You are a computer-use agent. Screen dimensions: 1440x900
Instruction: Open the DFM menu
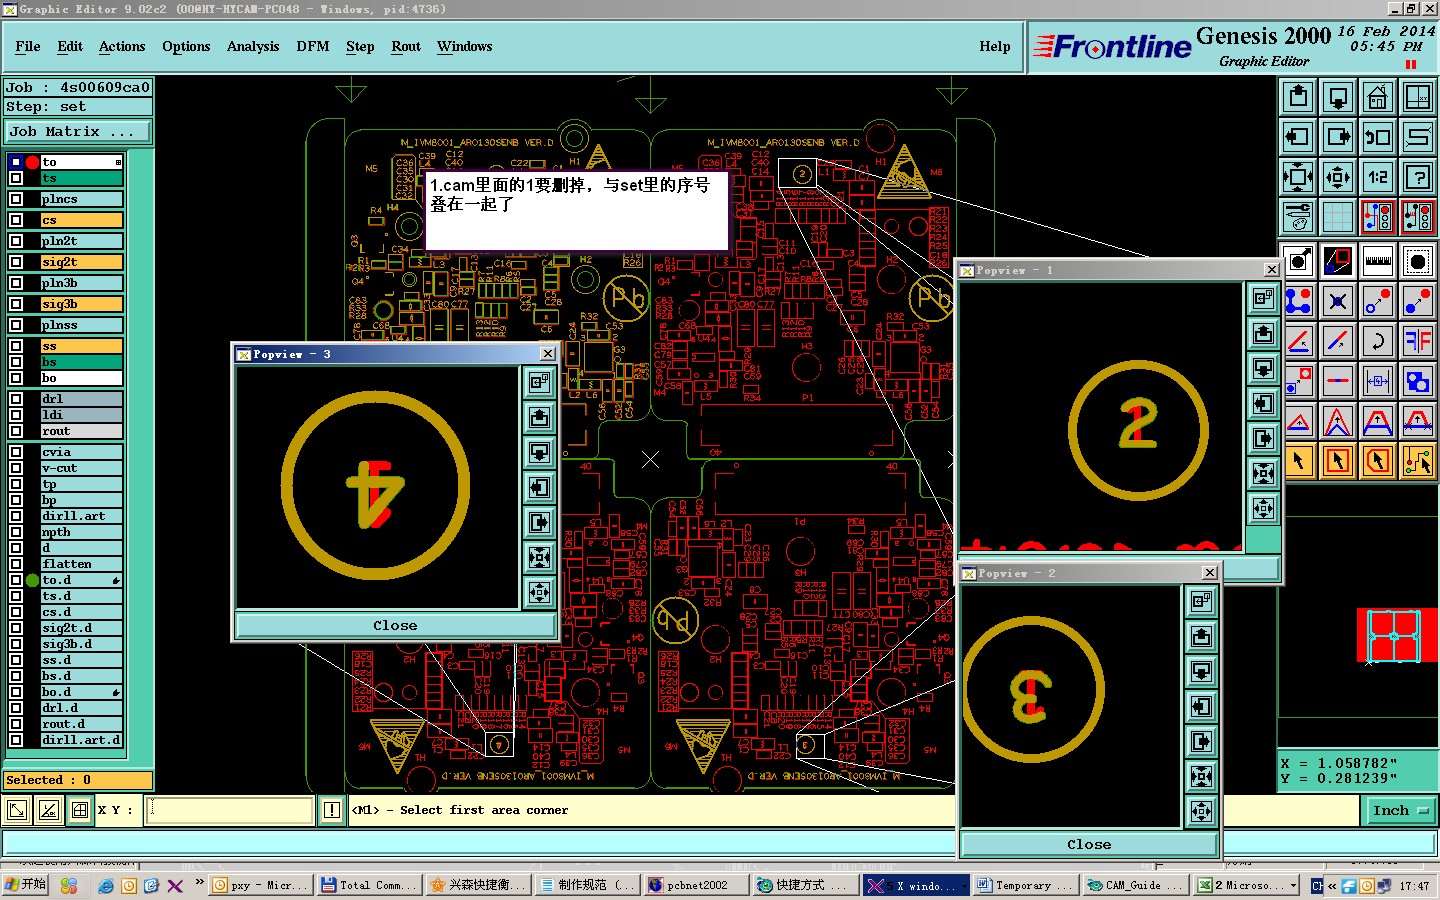(313, 46)
